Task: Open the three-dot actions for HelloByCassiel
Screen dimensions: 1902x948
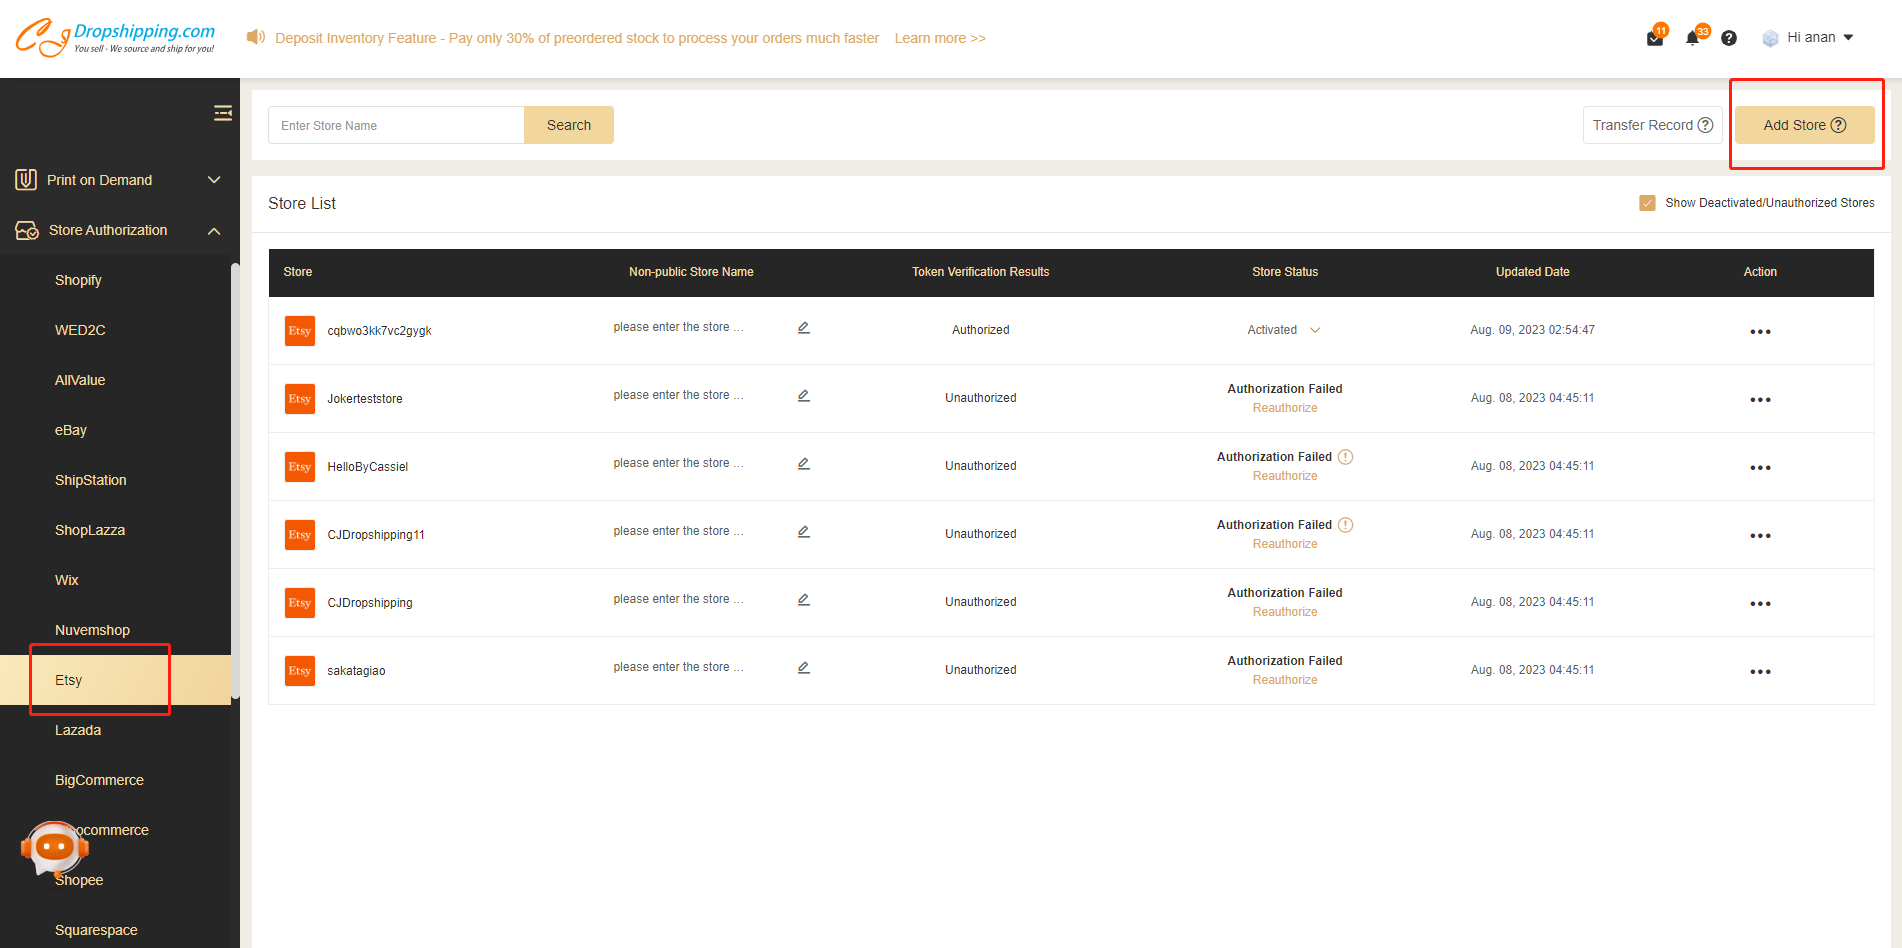Action: tap(1760, 467)
